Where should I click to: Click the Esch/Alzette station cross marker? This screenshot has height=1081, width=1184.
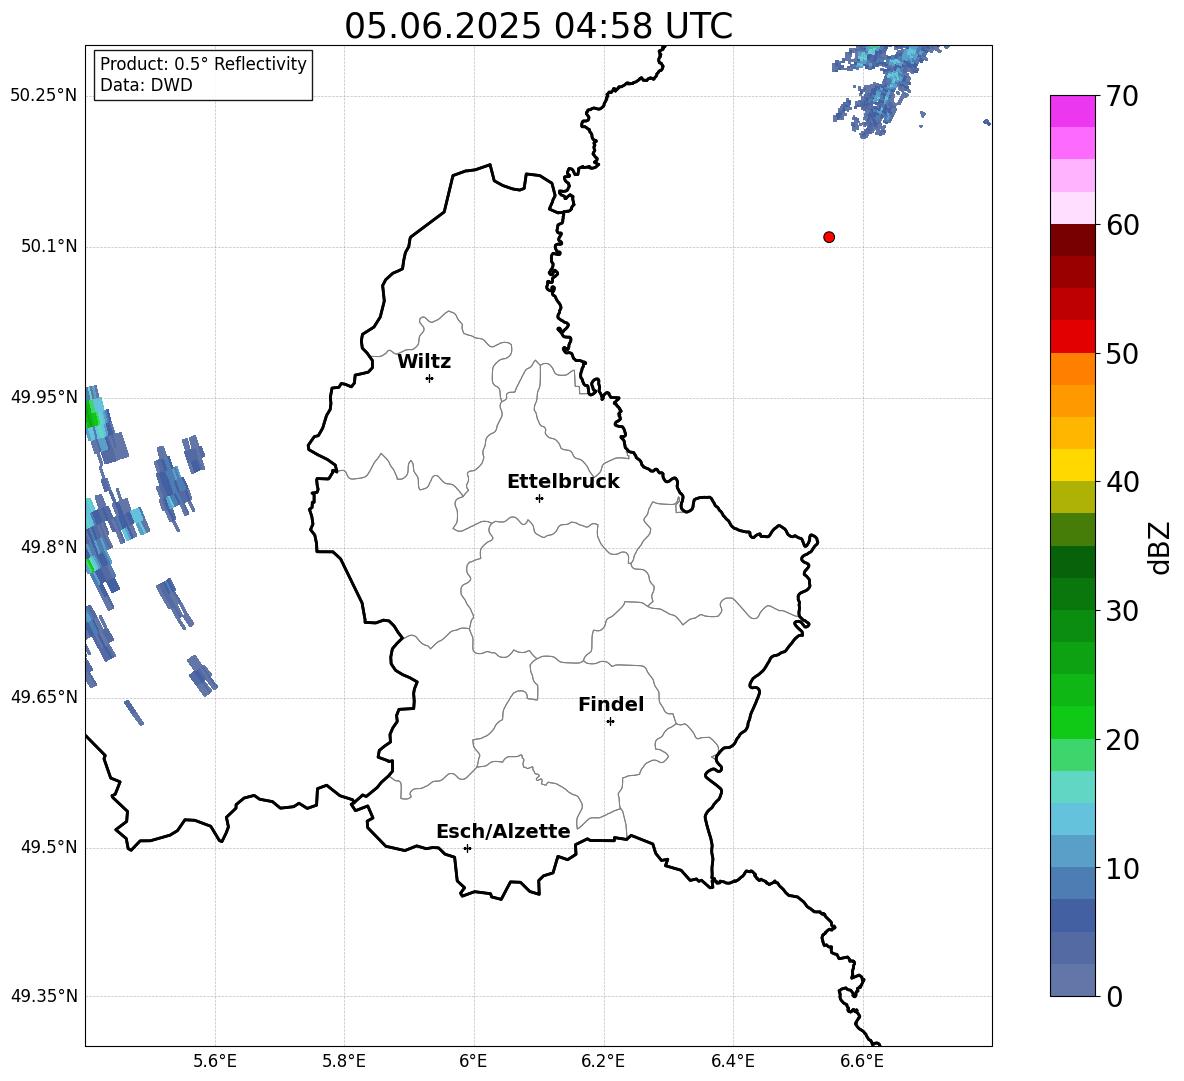point(467,848)
